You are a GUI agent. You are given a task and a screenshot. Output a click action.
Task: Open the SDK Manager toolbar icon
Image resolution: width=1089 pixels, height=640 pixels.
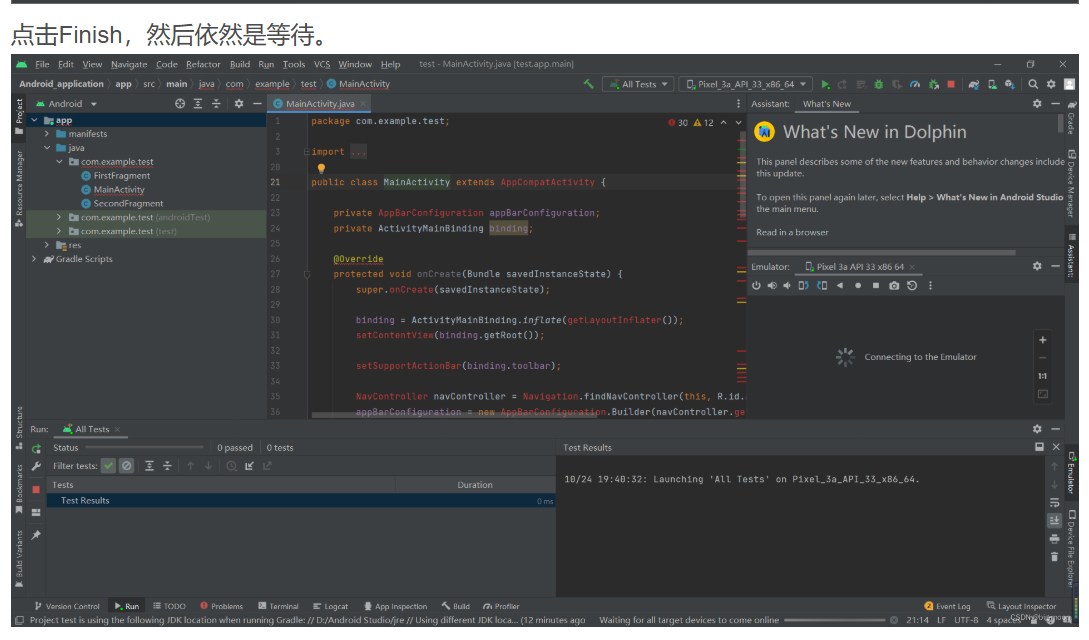(x=1010, y=84)
